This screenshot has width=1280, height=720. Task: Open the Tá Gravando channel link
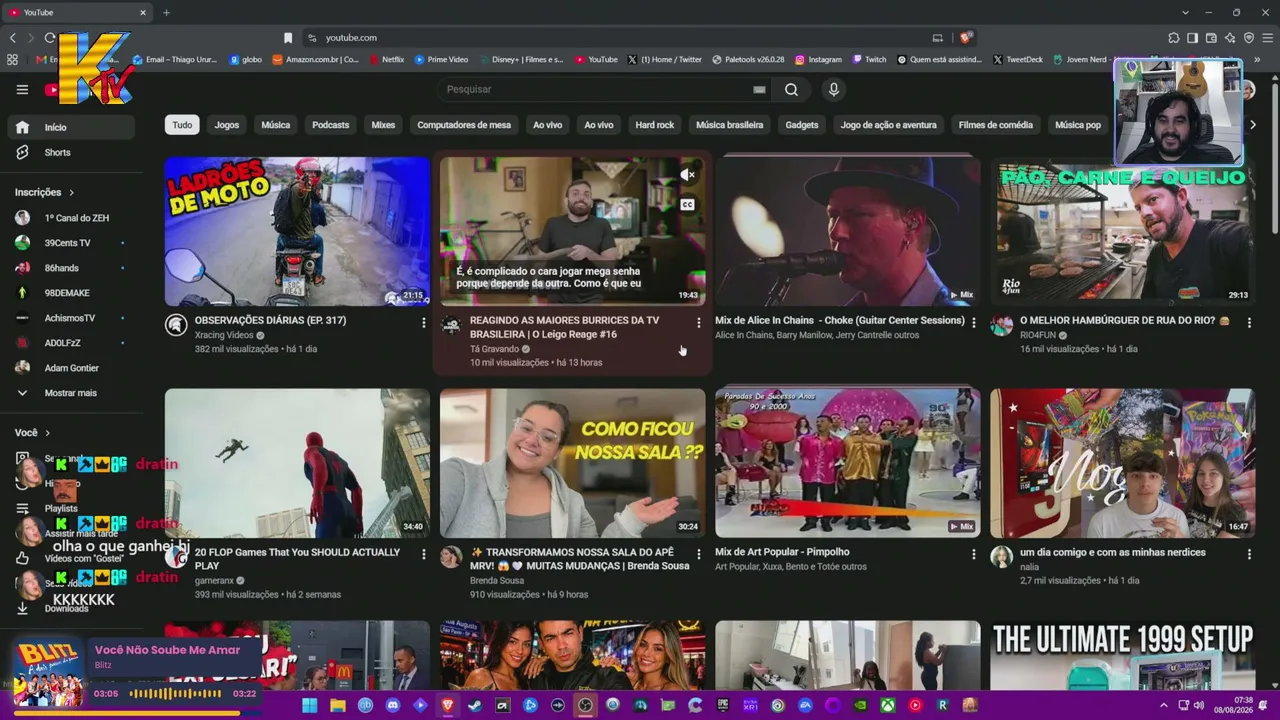tap(494, 349)
